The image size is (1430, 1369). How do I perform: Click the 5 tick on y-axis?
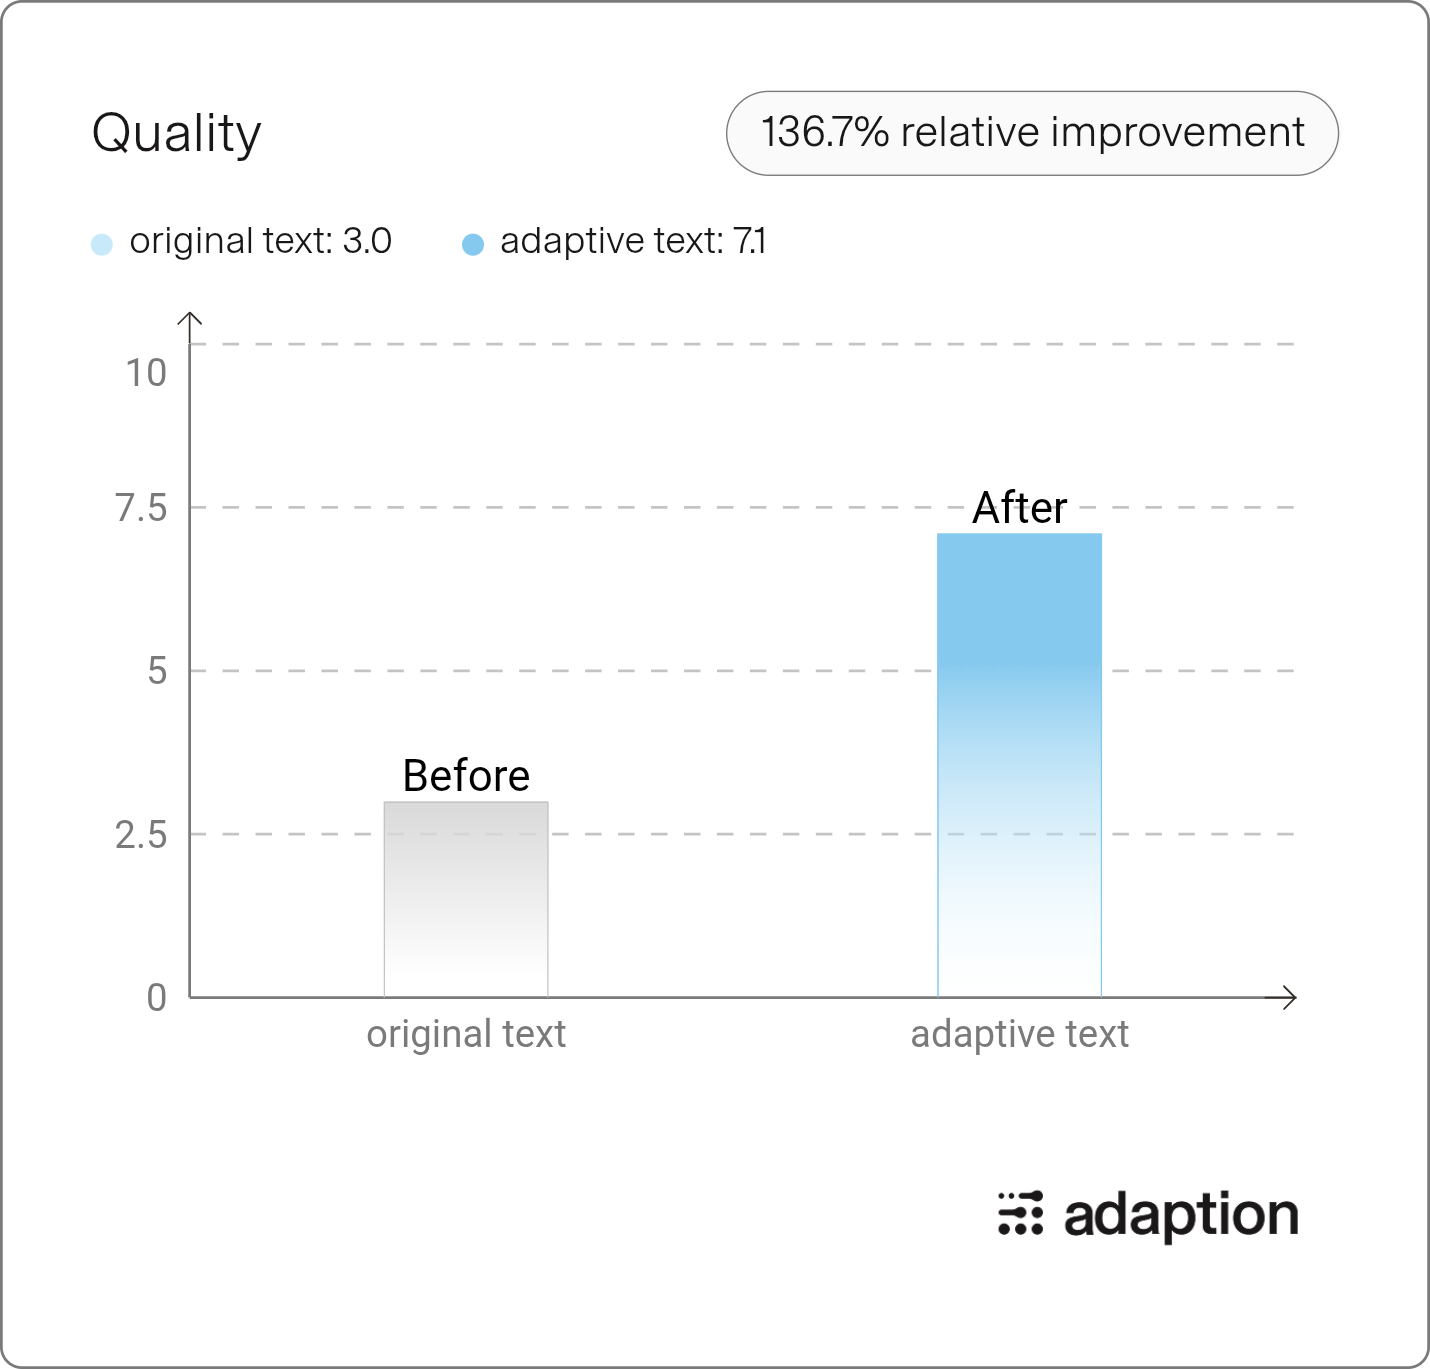[157, 671]
